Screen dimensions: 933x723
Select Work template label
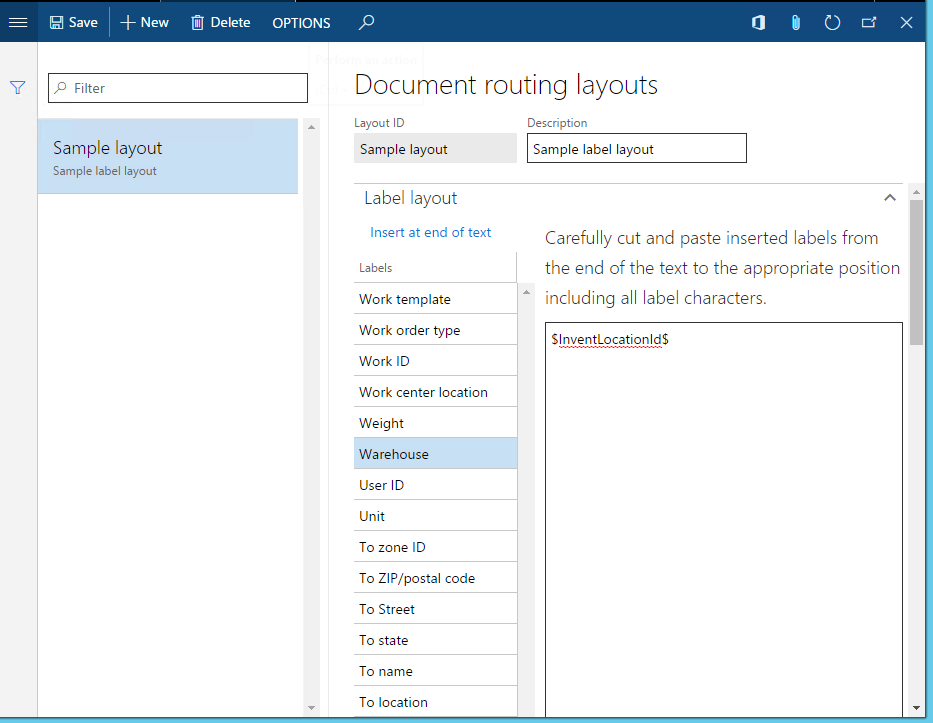[435, 299]
